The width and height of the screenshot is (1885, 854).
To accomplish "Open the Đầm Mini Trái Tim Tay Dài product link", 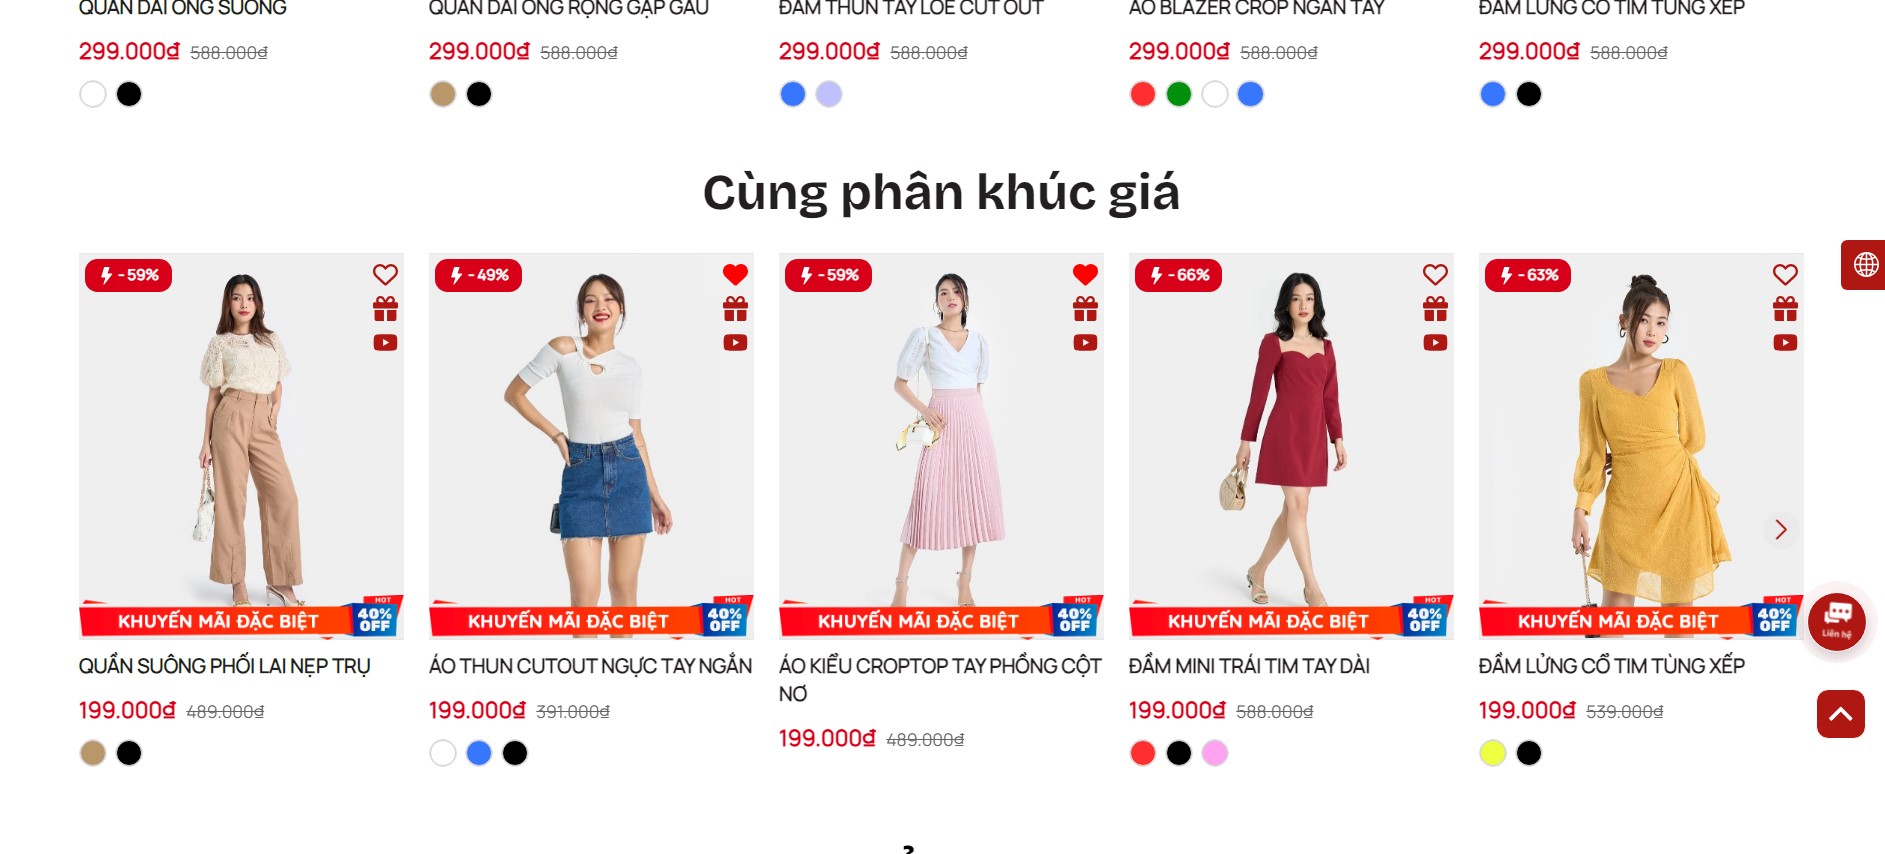I will [1249, 666].
